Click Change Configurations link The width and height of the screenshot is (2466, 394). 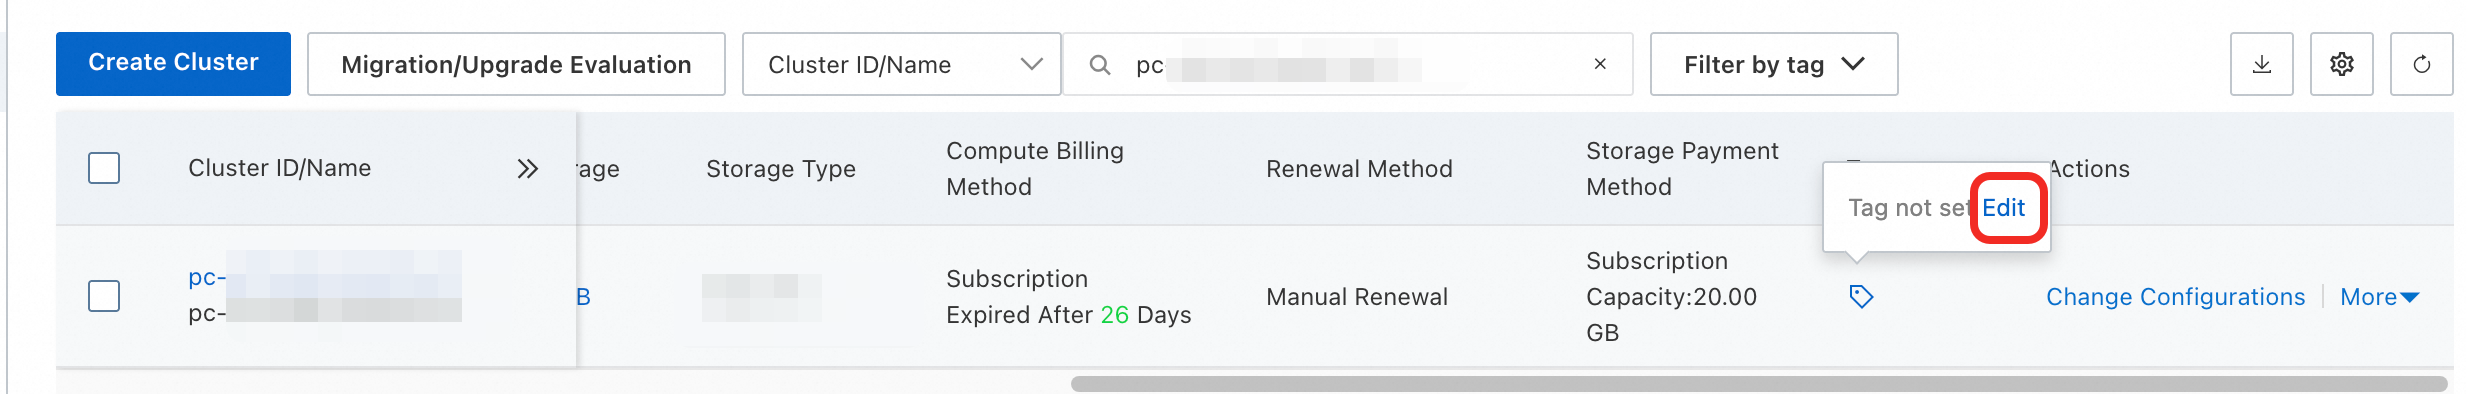[2175, 297]
